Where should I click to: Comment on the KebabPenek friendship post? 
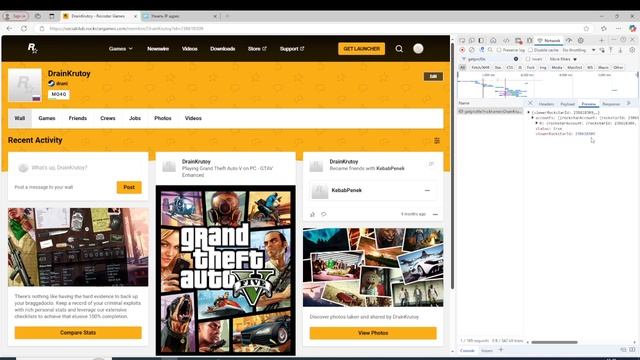click(324, 214)
